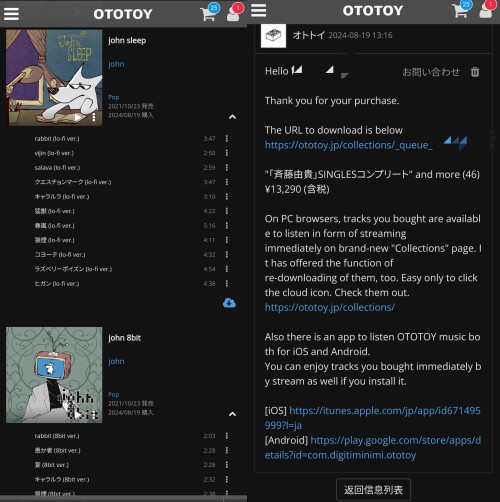This screenshot has height=502, width=500.
Task: Open options for rabbit (8bit ver.) track
Action: point(227,436)
